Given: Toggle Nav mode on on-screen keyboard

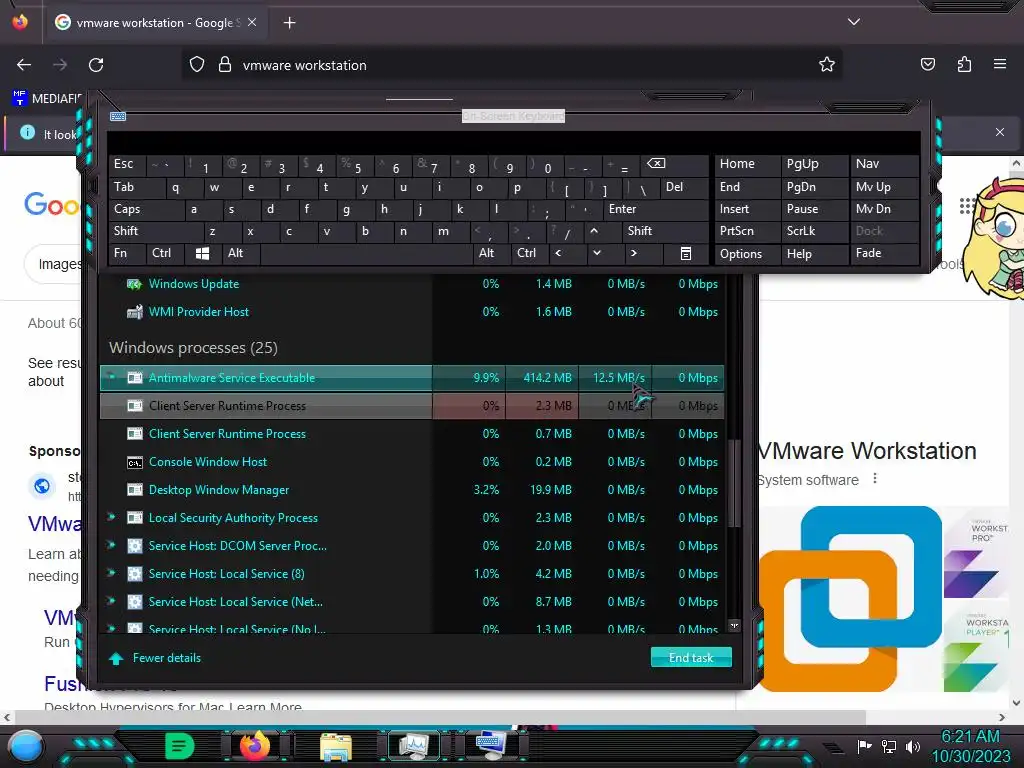Looking at the screenshot, I should (x=884, y=164).
